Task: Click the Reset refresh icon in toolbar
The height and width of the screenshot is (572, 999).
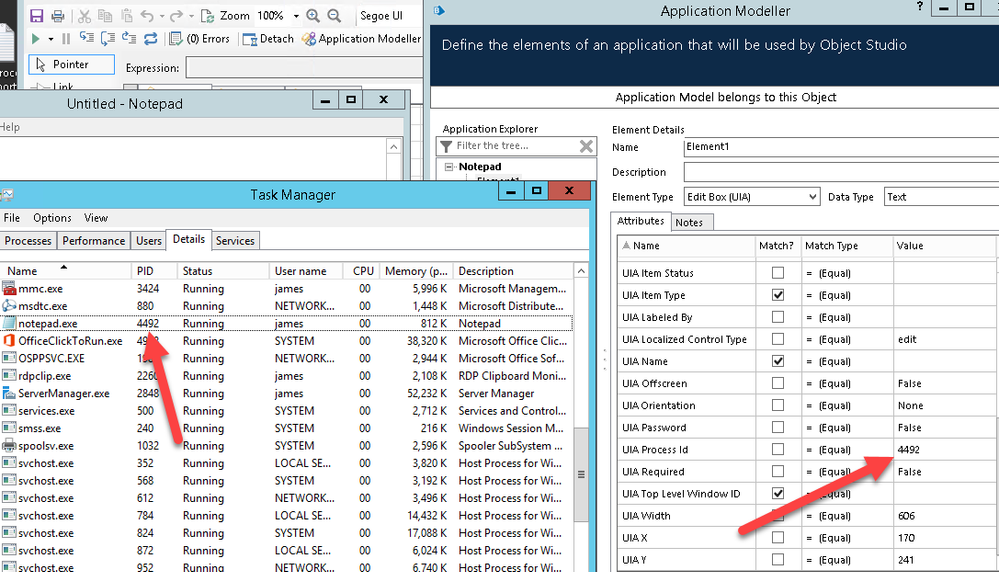Action: coord(151,39)
